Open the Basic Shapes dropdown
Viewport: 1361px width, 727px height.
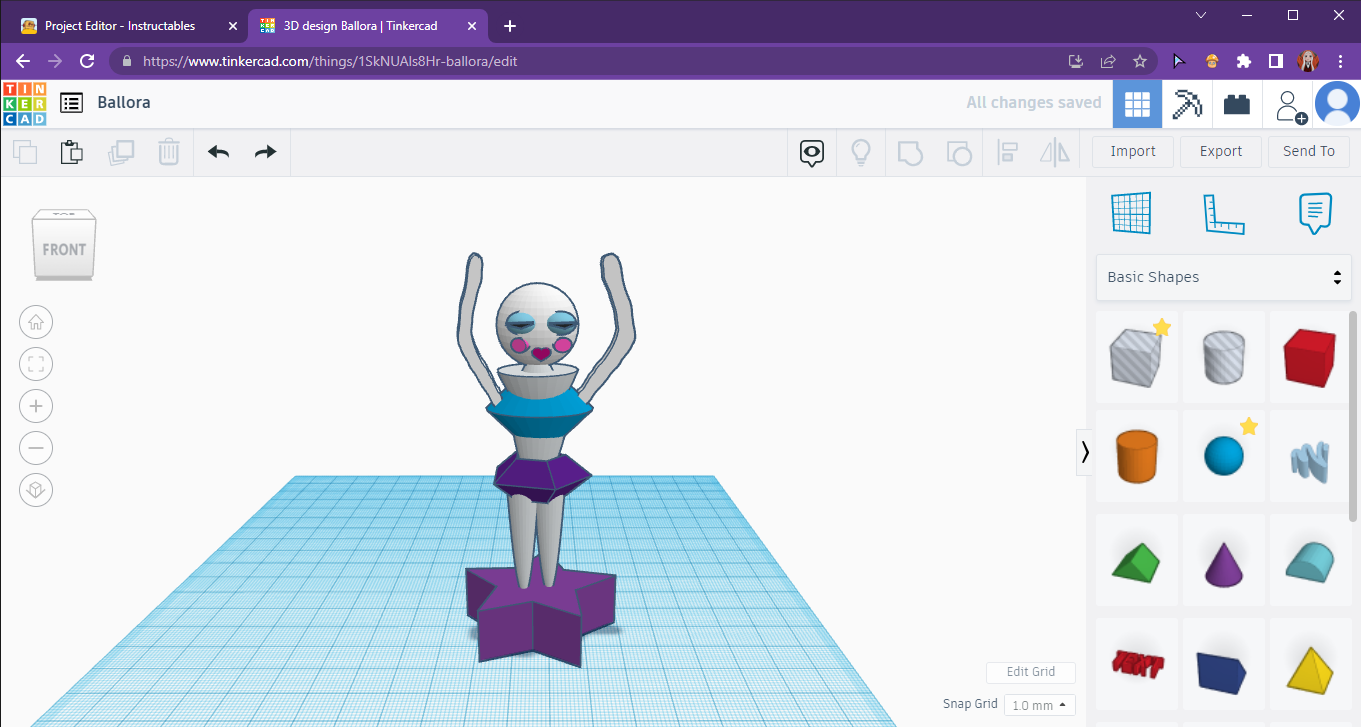coord(1223,277)
